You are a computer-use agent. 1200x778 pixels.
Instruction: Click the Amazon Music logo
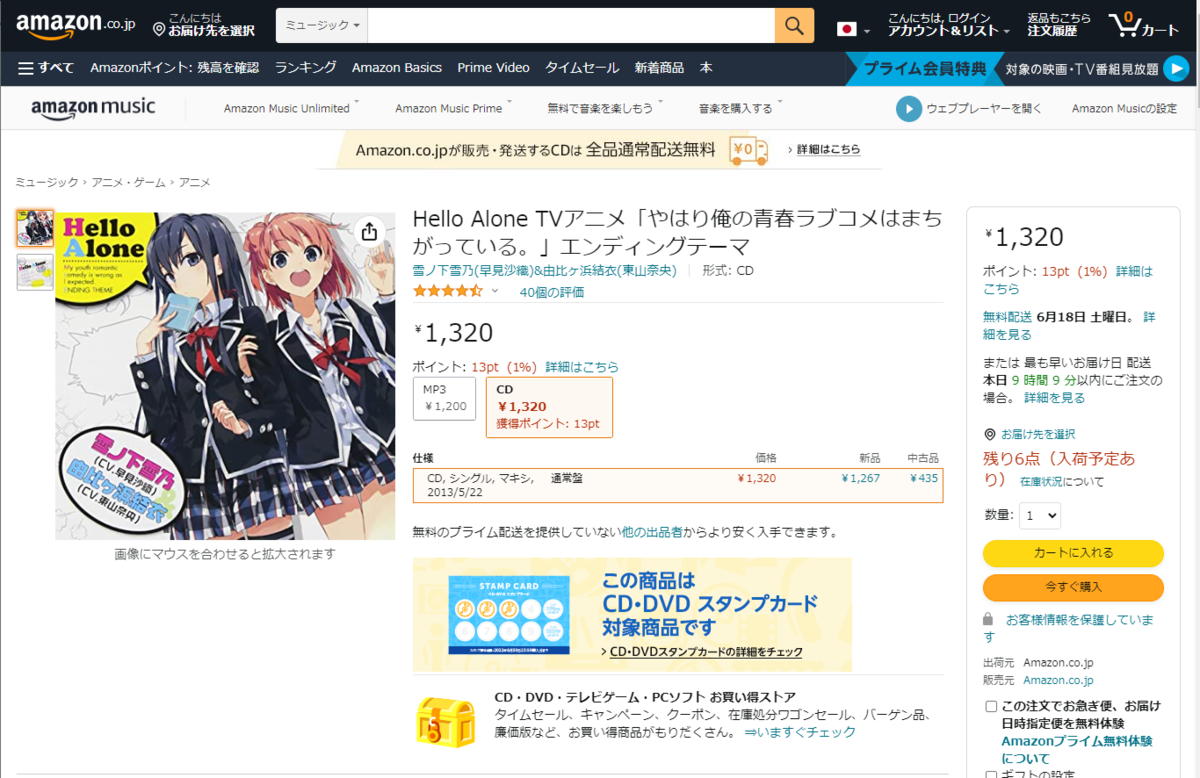[x=93, y=108]
